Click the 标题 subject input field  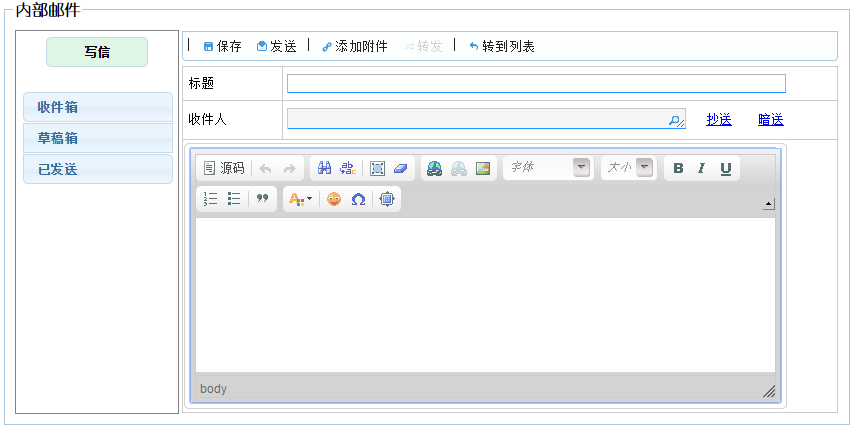tap(536, 84)
